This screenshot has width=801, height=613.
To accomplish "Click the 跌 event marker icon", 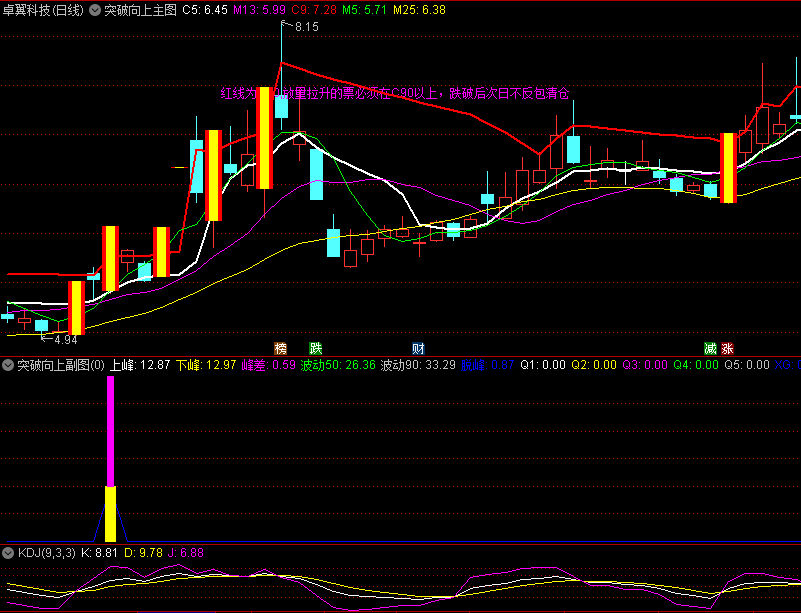I will coord(316,349).
